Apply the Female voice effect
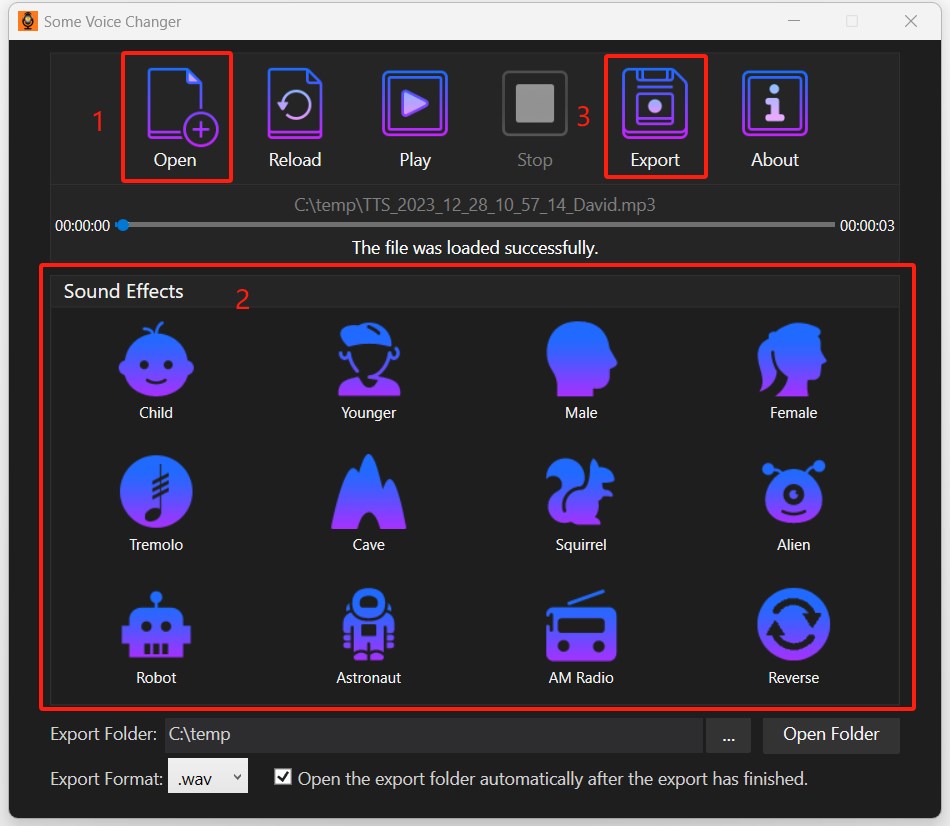The image size is (950, 826). coord(793,368)
